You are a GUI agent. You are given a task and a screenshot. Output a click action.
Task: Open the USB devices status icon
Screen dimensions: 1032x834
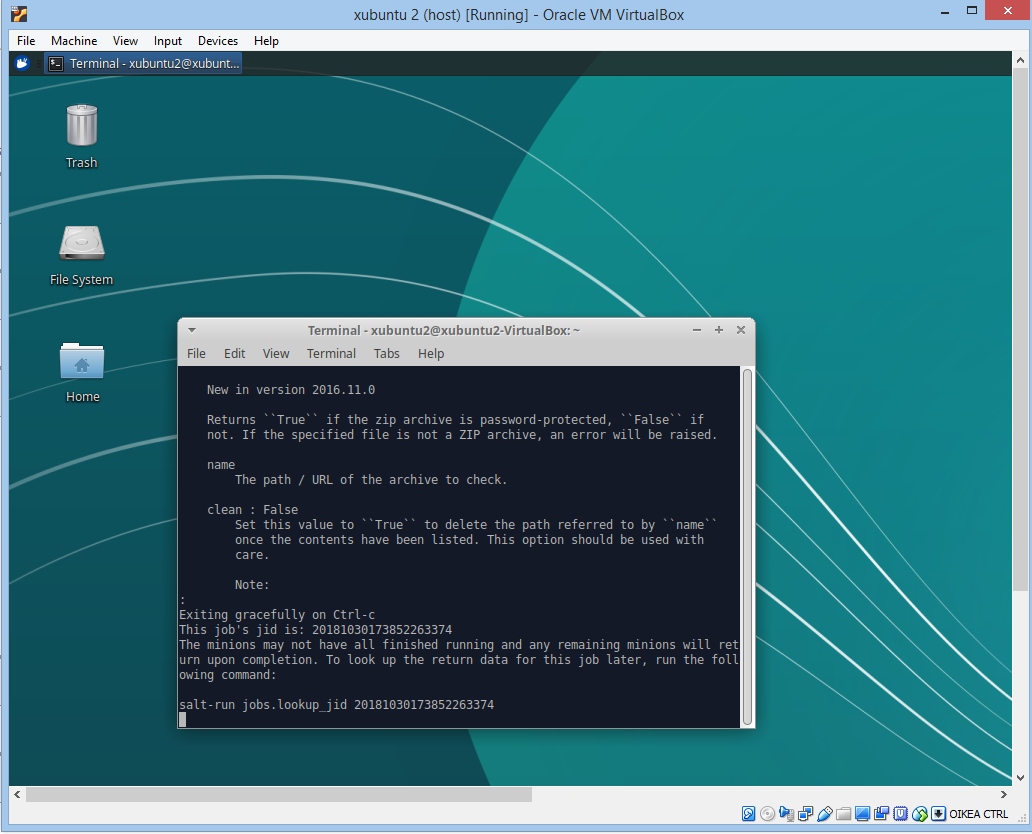pyautogui.click(x=825, y=814)
